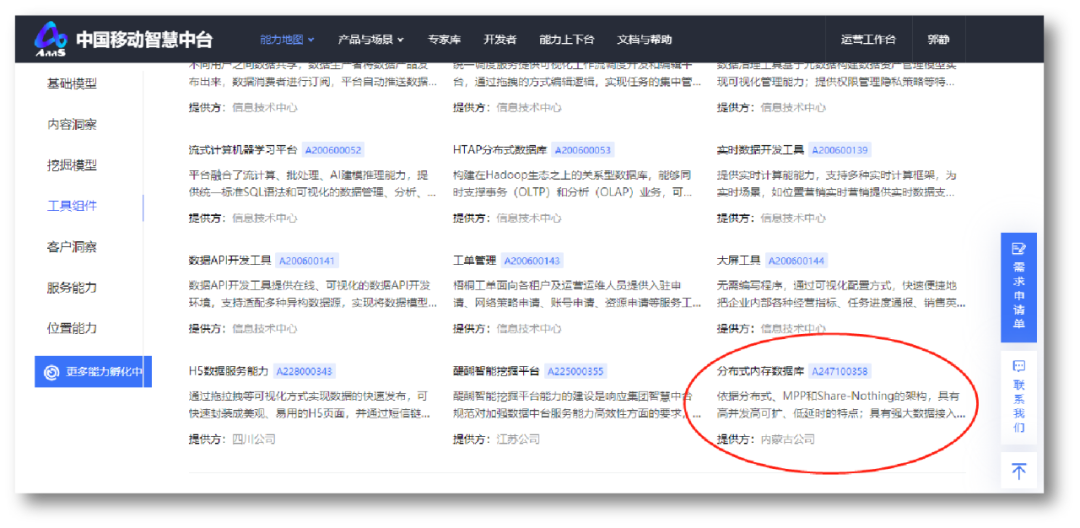The width and height of the screenshot is (1080, 528).
Task: Open the 流式计算机器学习平台 card title
Action: point(243,150)
